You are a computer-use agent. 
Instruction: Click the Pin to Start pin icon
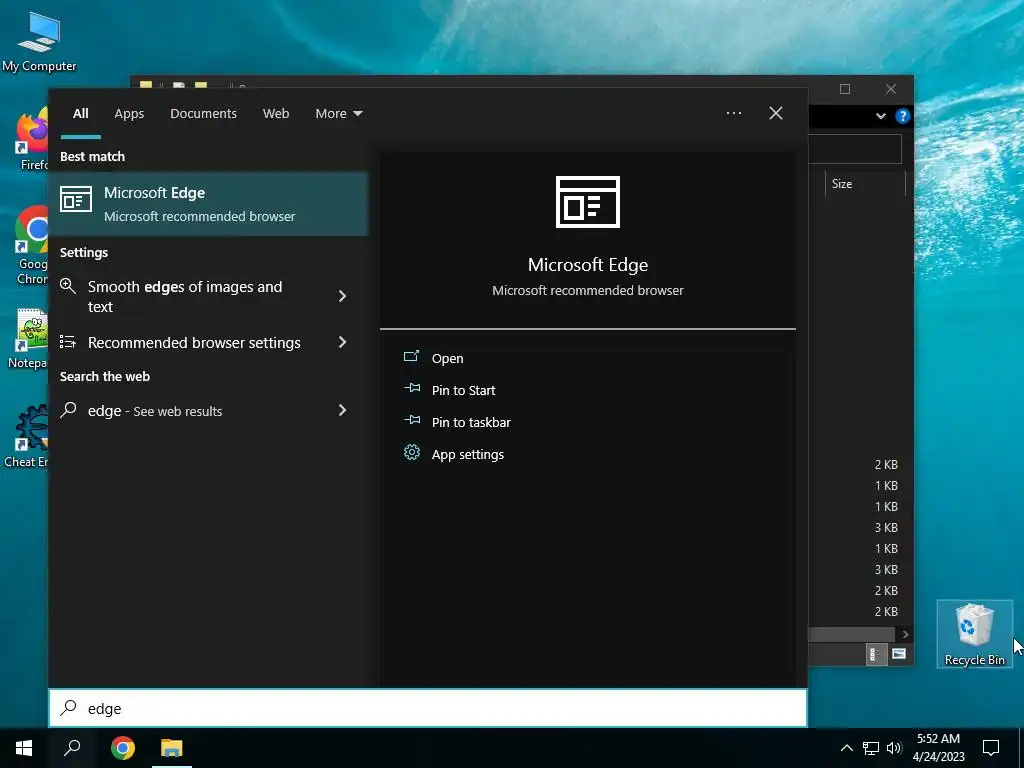[x=412, y=389]
